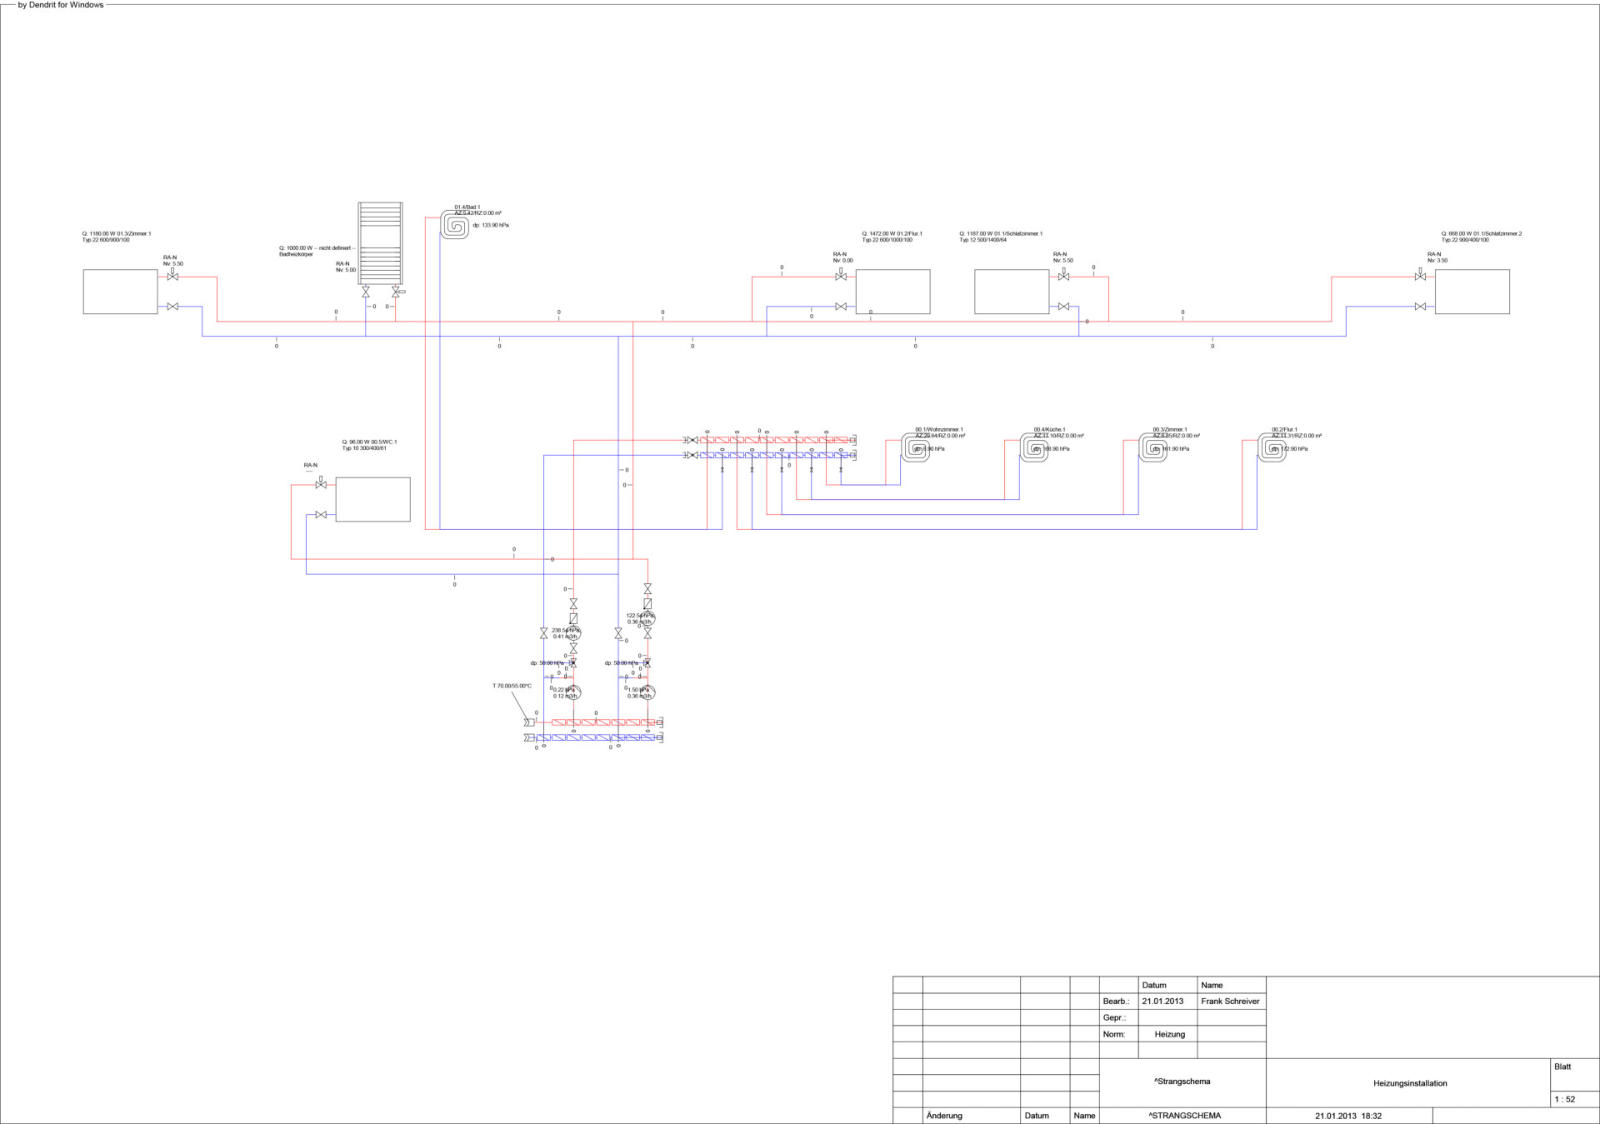Click the Schlafzimmer.2 radiator return valve
Viewport: 1600px width, 1124px height.
click(1420, 307)
